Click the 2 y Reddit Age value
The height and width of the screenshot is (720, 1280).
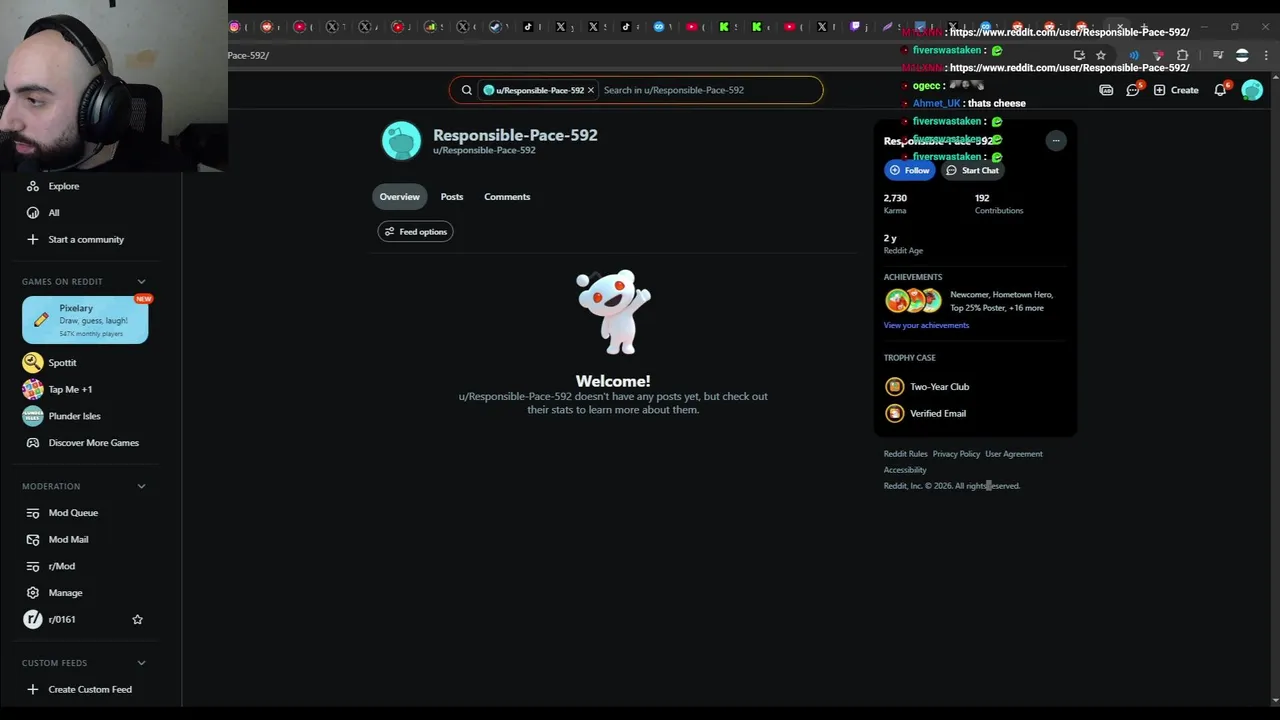(x=890, y=239)
